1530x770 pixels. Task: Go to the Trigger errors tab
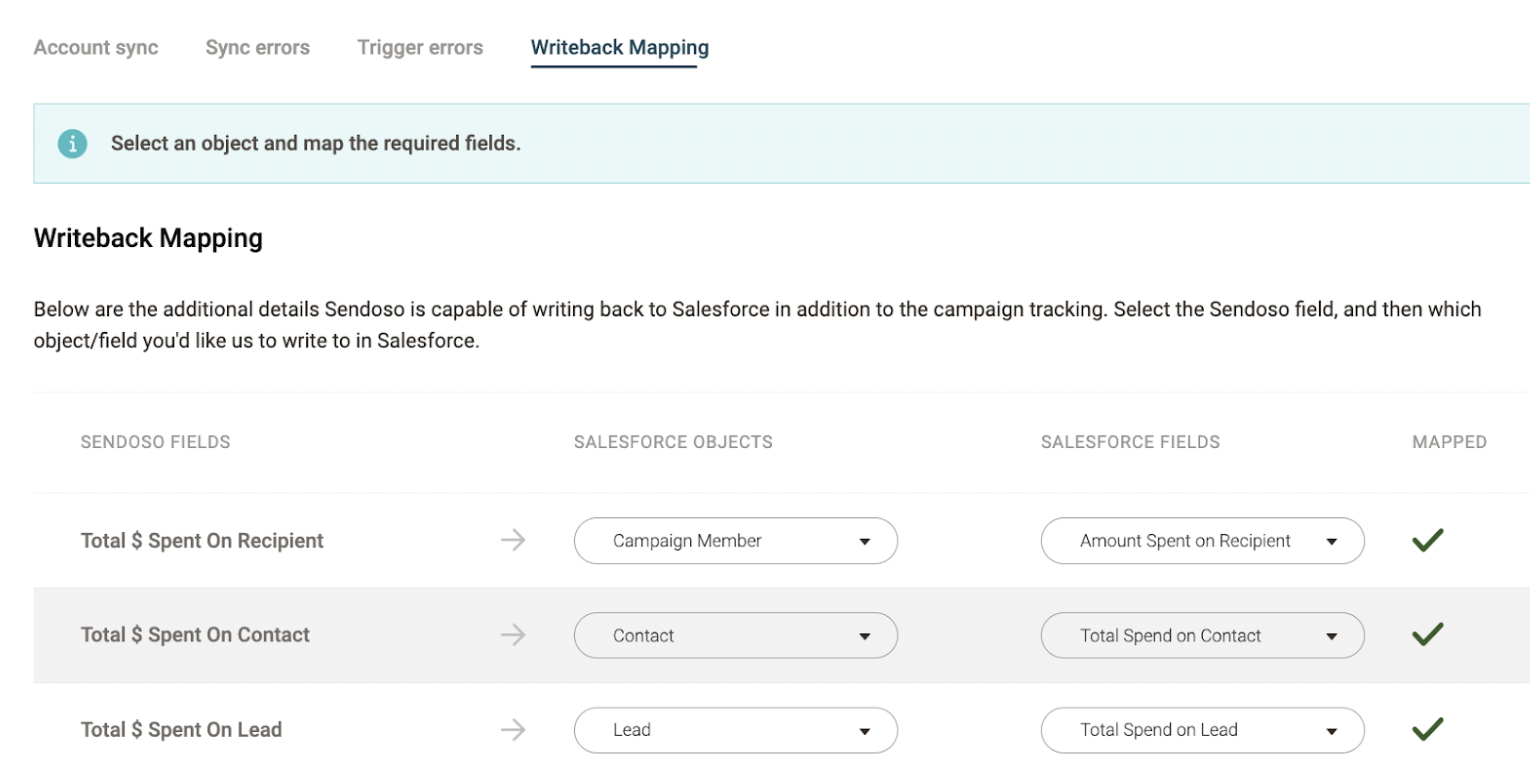[x=420, y=47]
